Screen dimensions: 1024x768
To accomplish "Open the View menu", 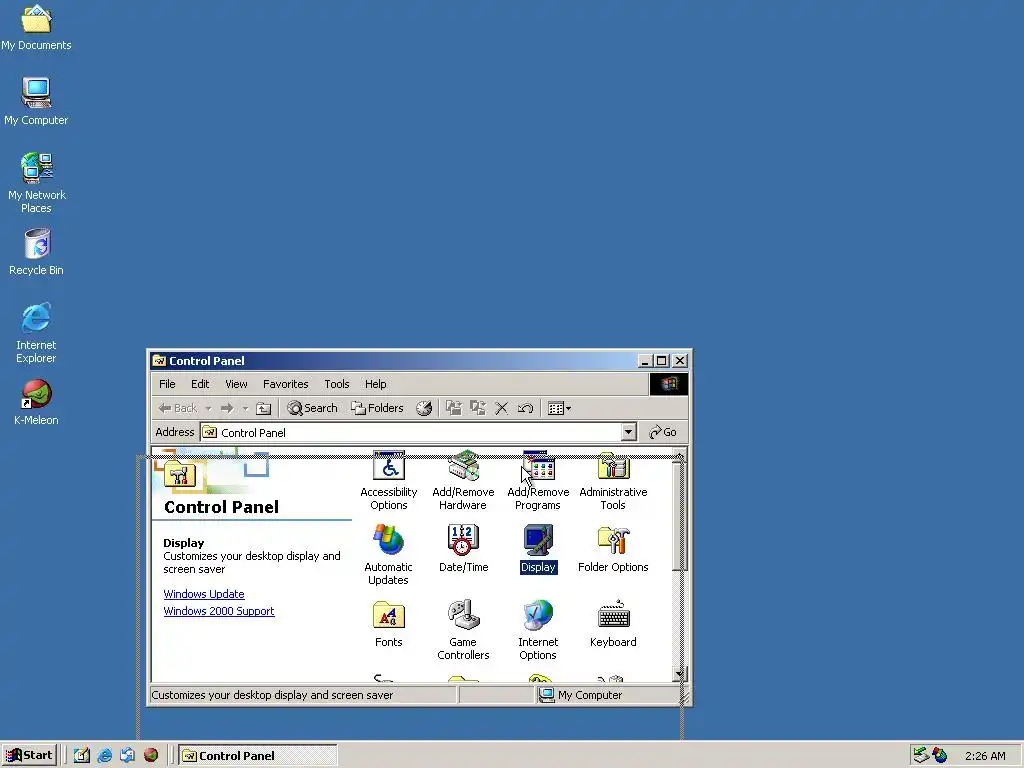I will [x=236, y=384].
